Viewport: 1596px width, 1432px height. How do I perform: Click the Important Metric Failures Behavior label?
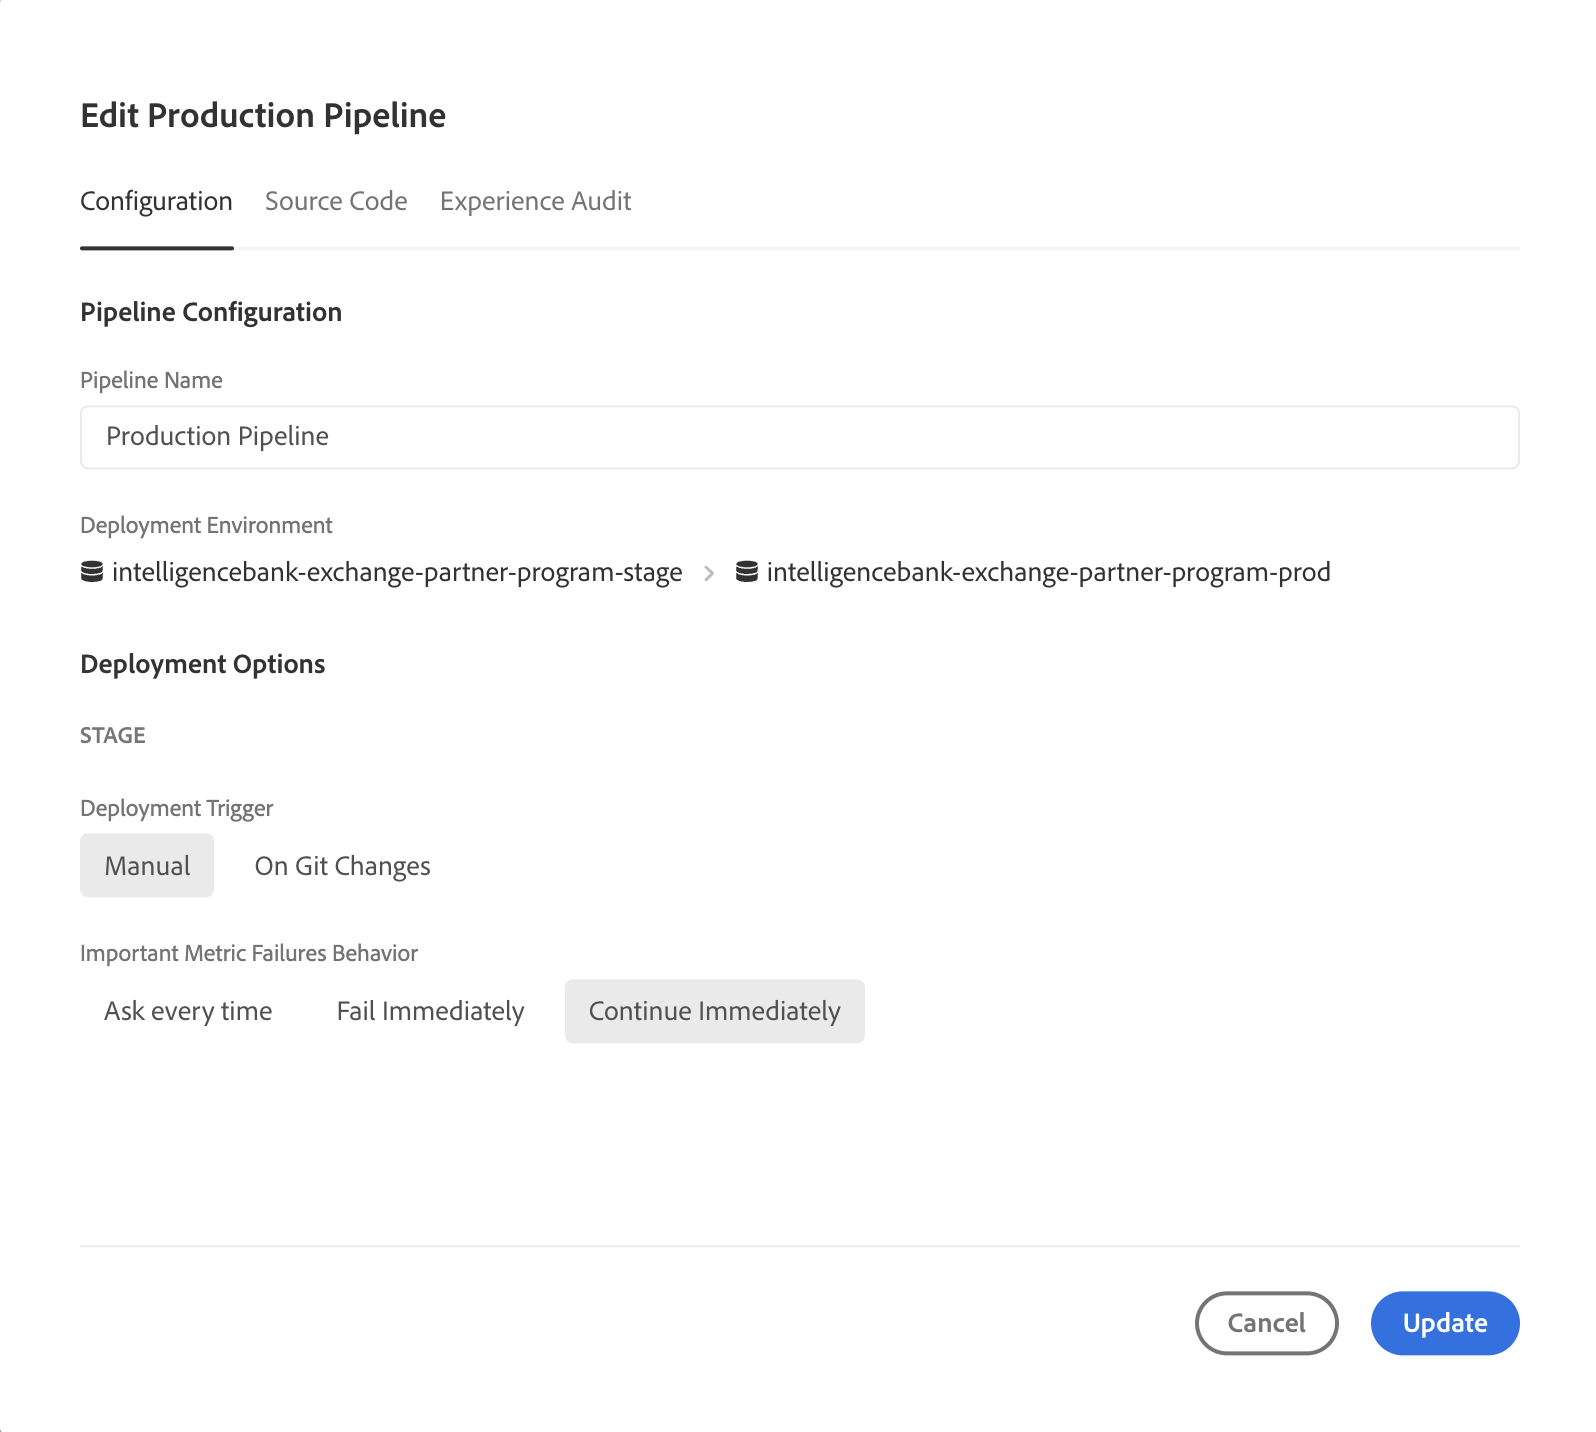tap(249, 953)
